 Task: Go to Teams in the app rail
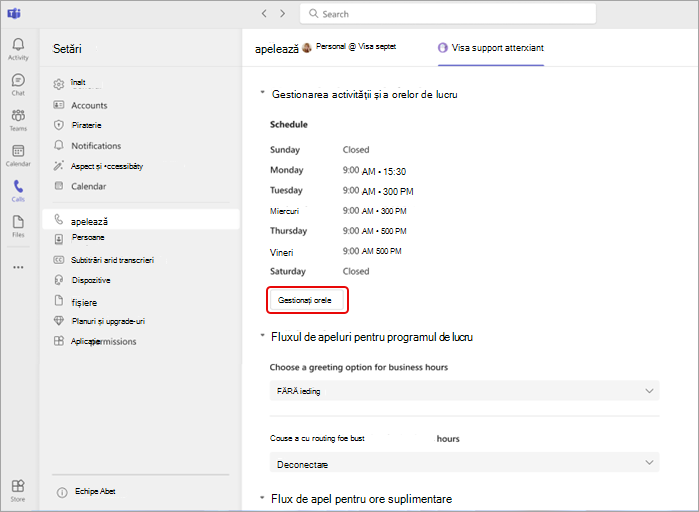tap(18, 120)
